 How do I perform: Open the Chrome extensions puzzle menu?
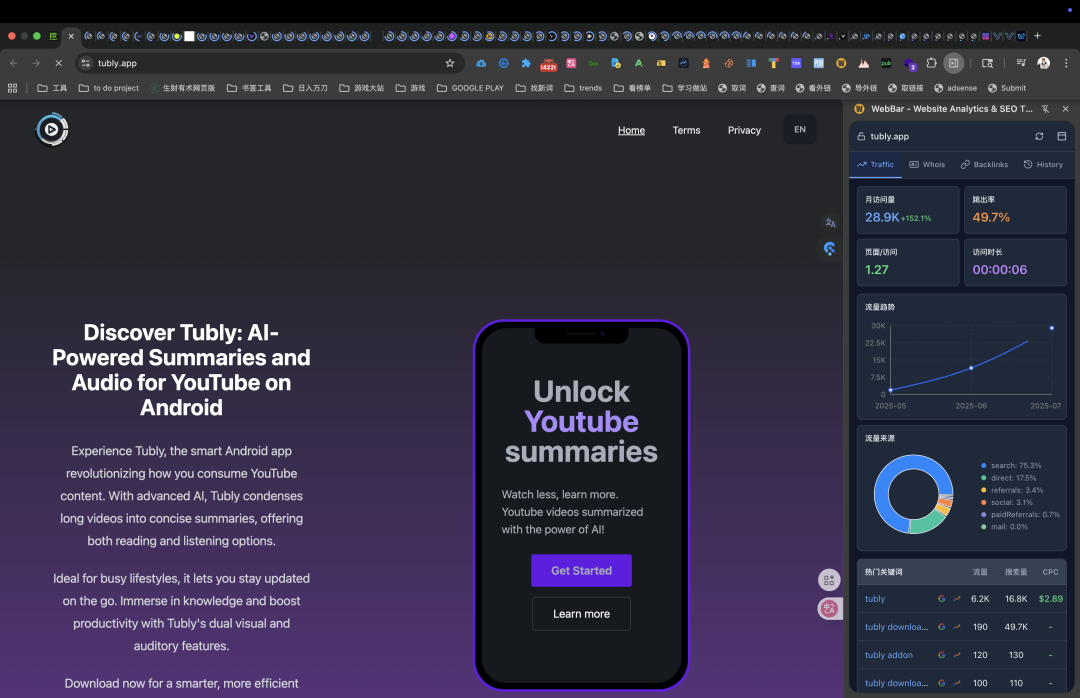tap(931, 63)
